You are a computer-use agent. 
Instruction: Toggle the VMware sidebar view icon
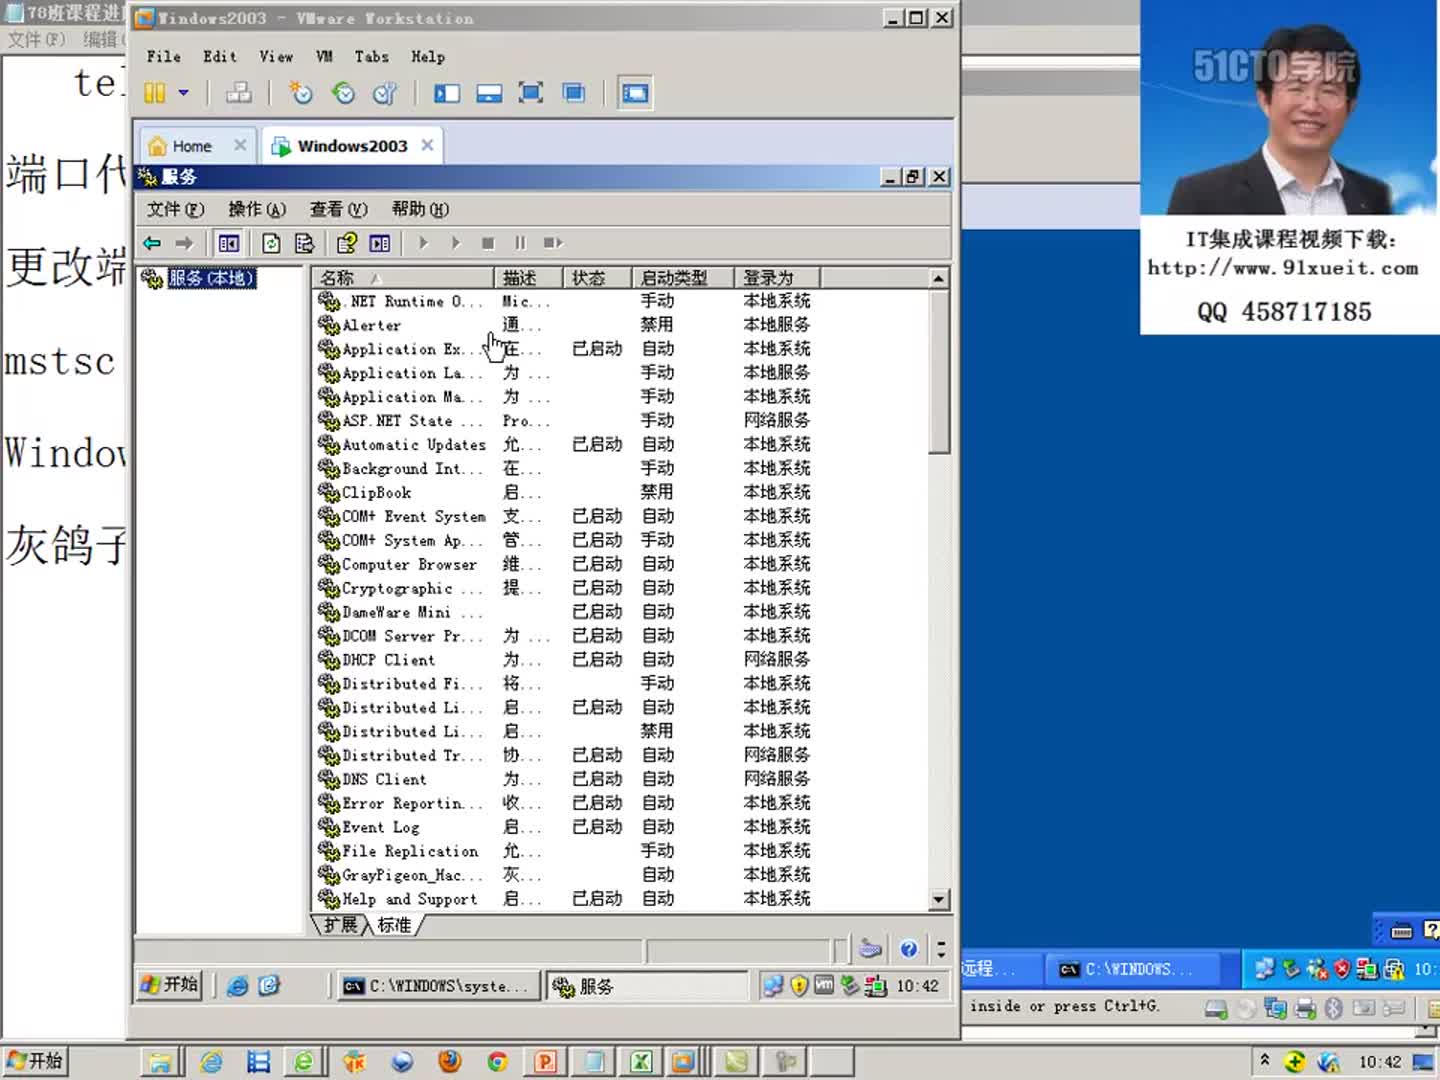click(x=447, y=93)
